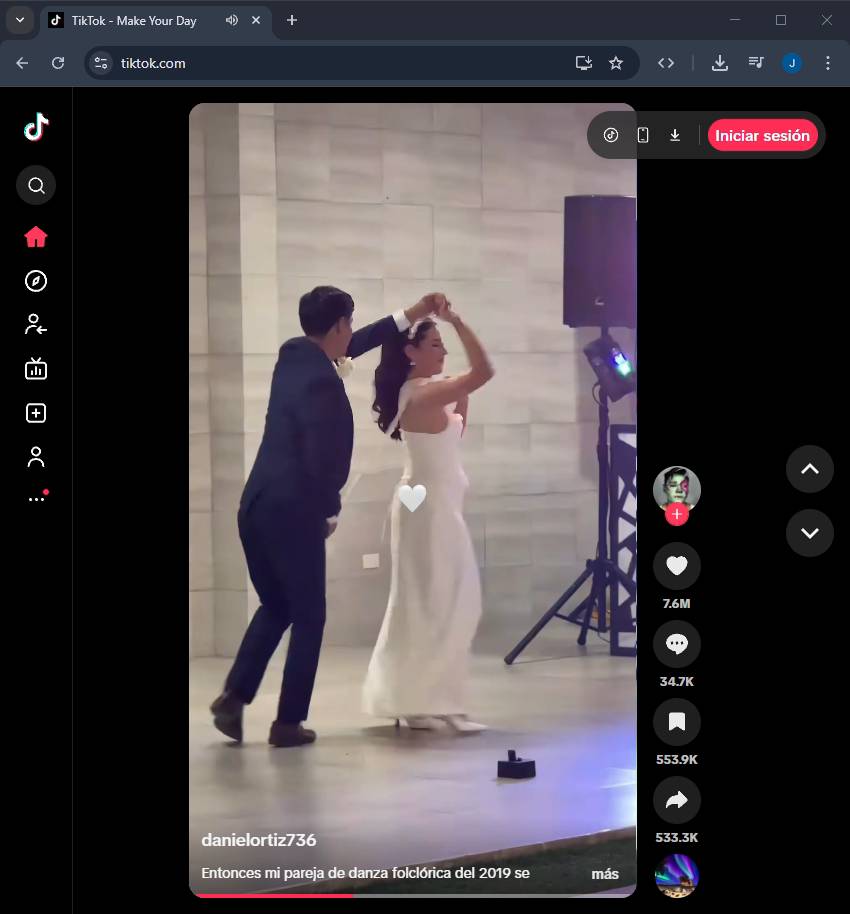Click the Upload plus icon
This screenshot has height=914, width=850.
36,413
